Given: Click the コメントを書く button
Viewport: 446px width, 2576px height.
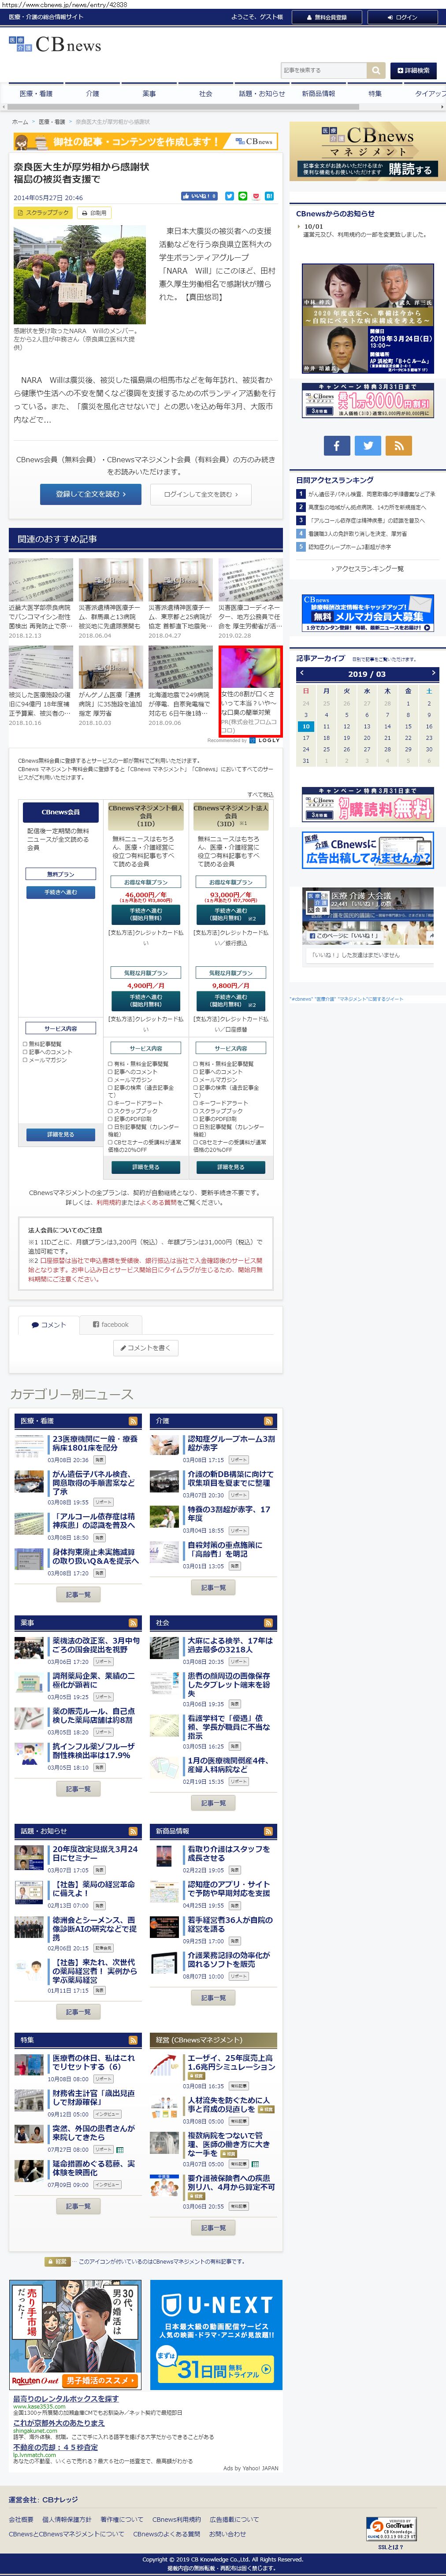Looking at the screenshot, I should [x=146, y=1348].
